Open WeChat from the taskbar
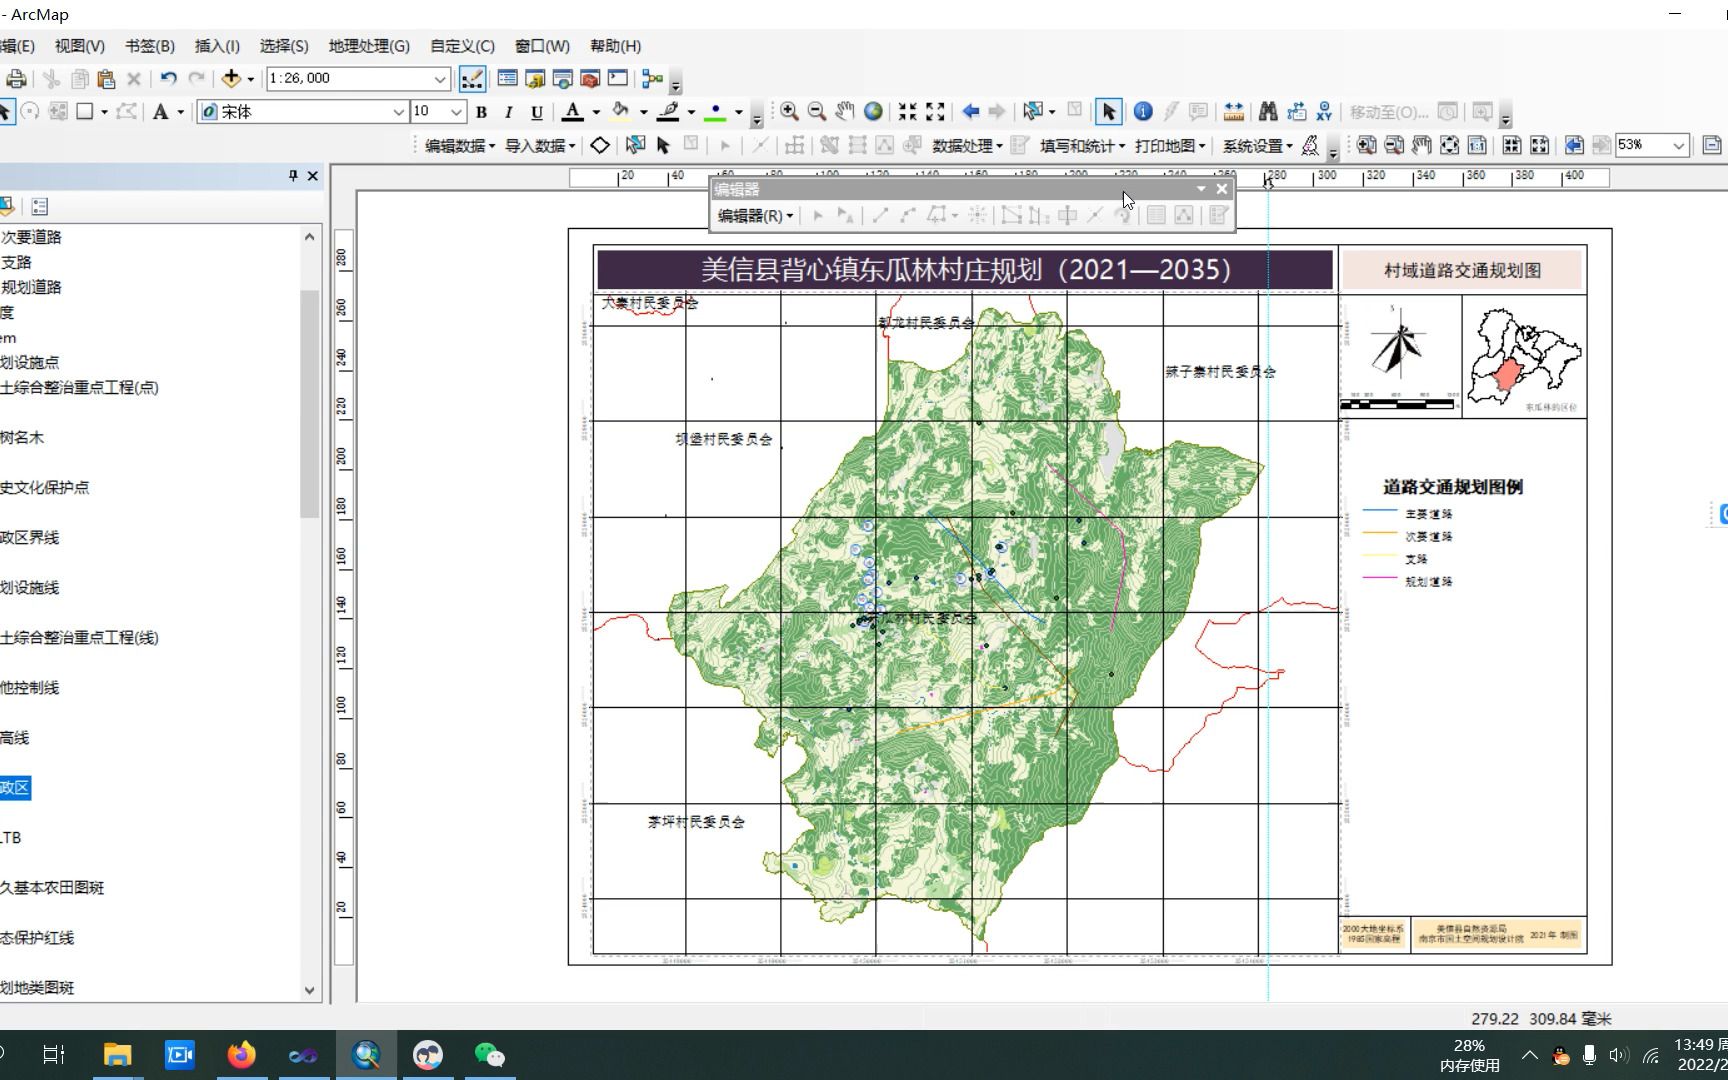 [x=489, y=1053]
